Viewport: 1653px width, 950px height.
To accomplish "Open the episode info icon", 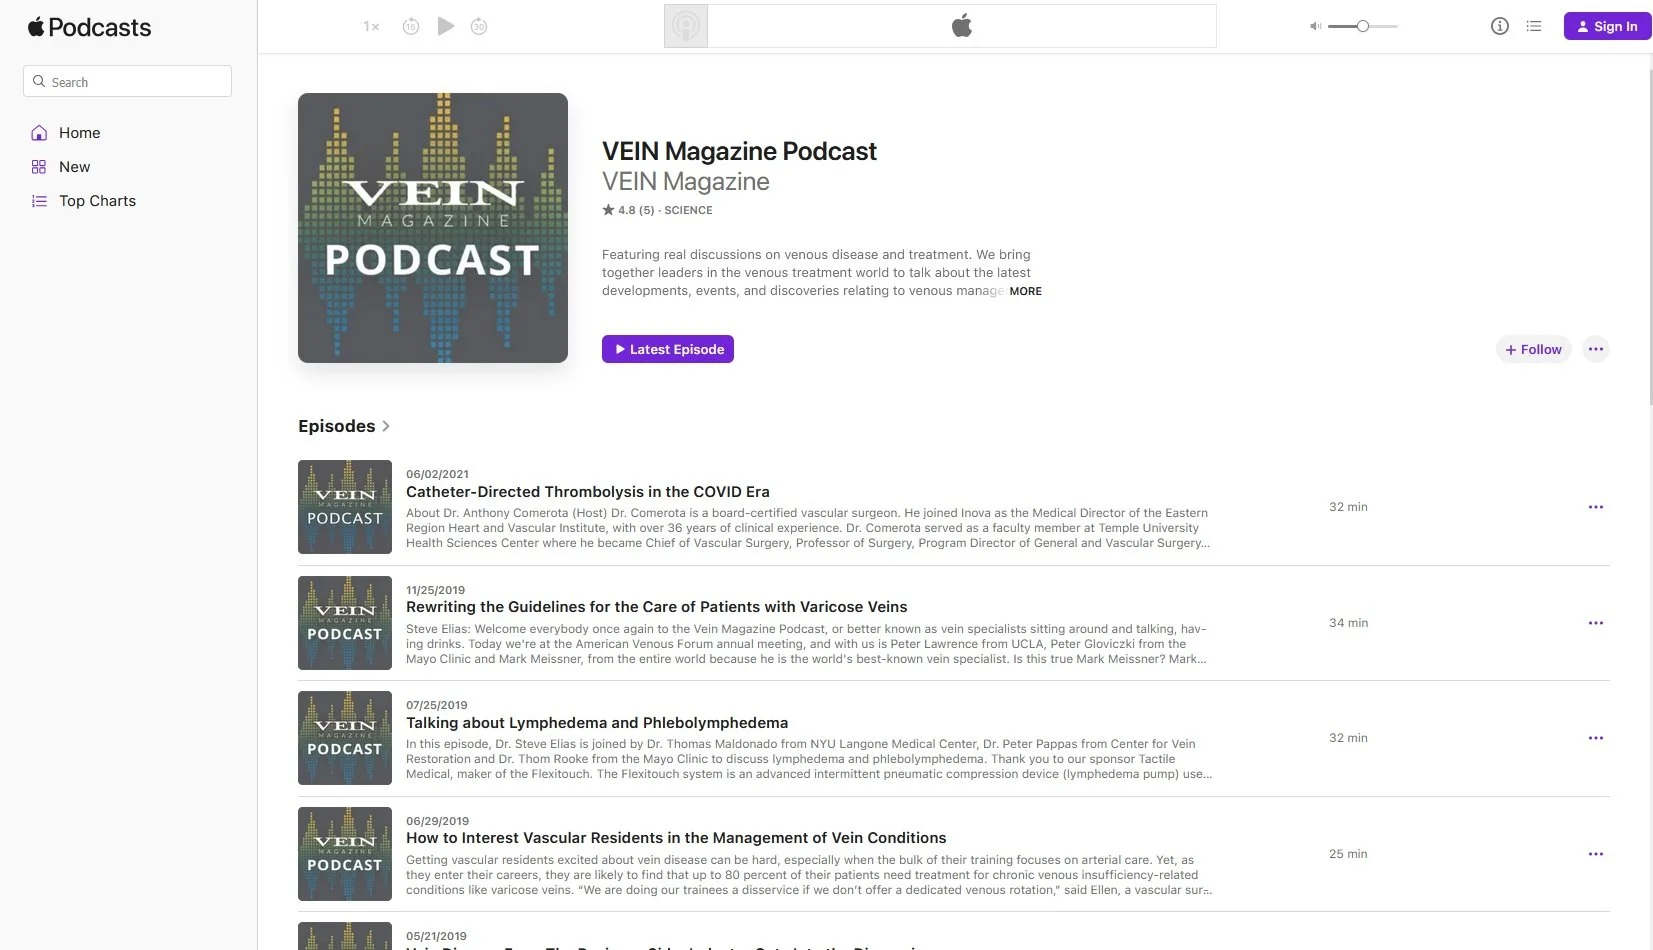I will [1499, 26].
